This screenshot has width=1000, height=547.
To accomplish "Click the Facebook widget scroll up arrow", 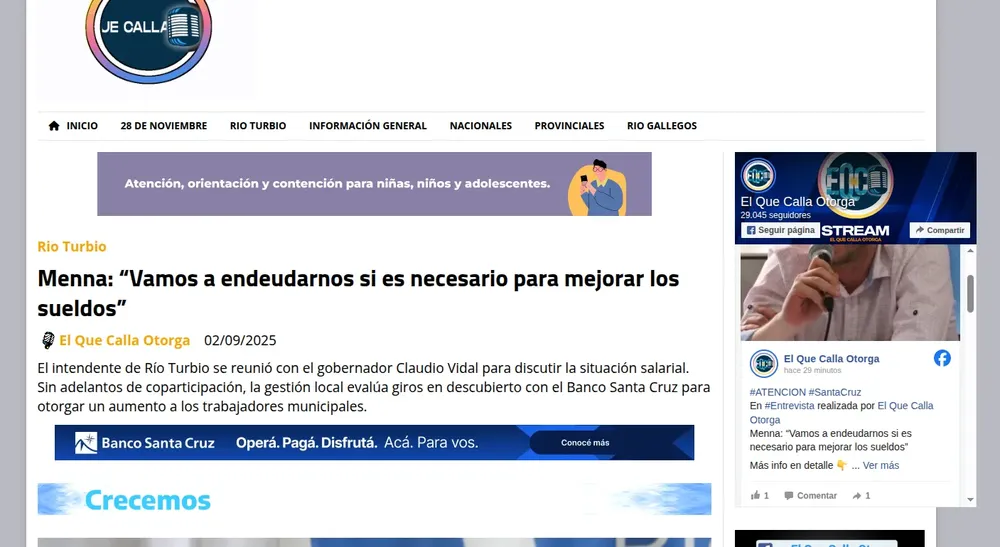I will [971, 251].
